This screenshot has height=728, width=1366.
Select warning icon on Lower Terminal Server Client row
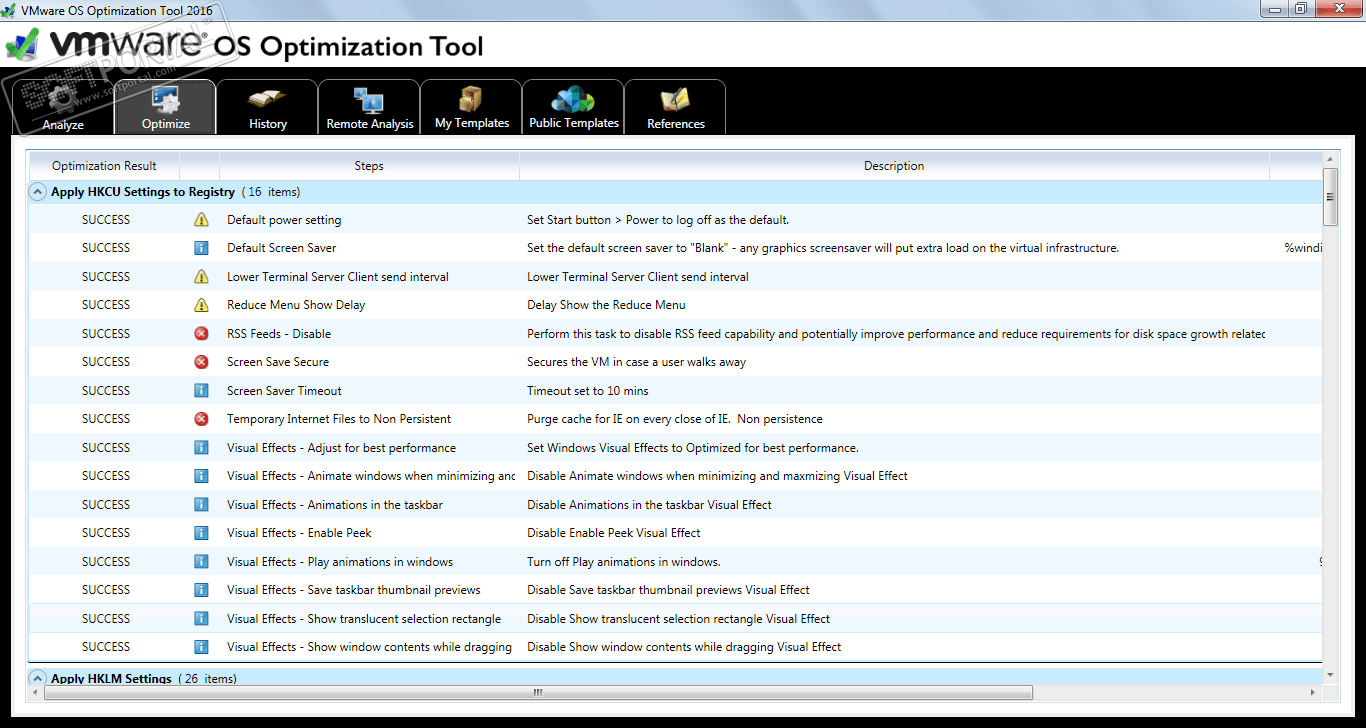point(201,277)
